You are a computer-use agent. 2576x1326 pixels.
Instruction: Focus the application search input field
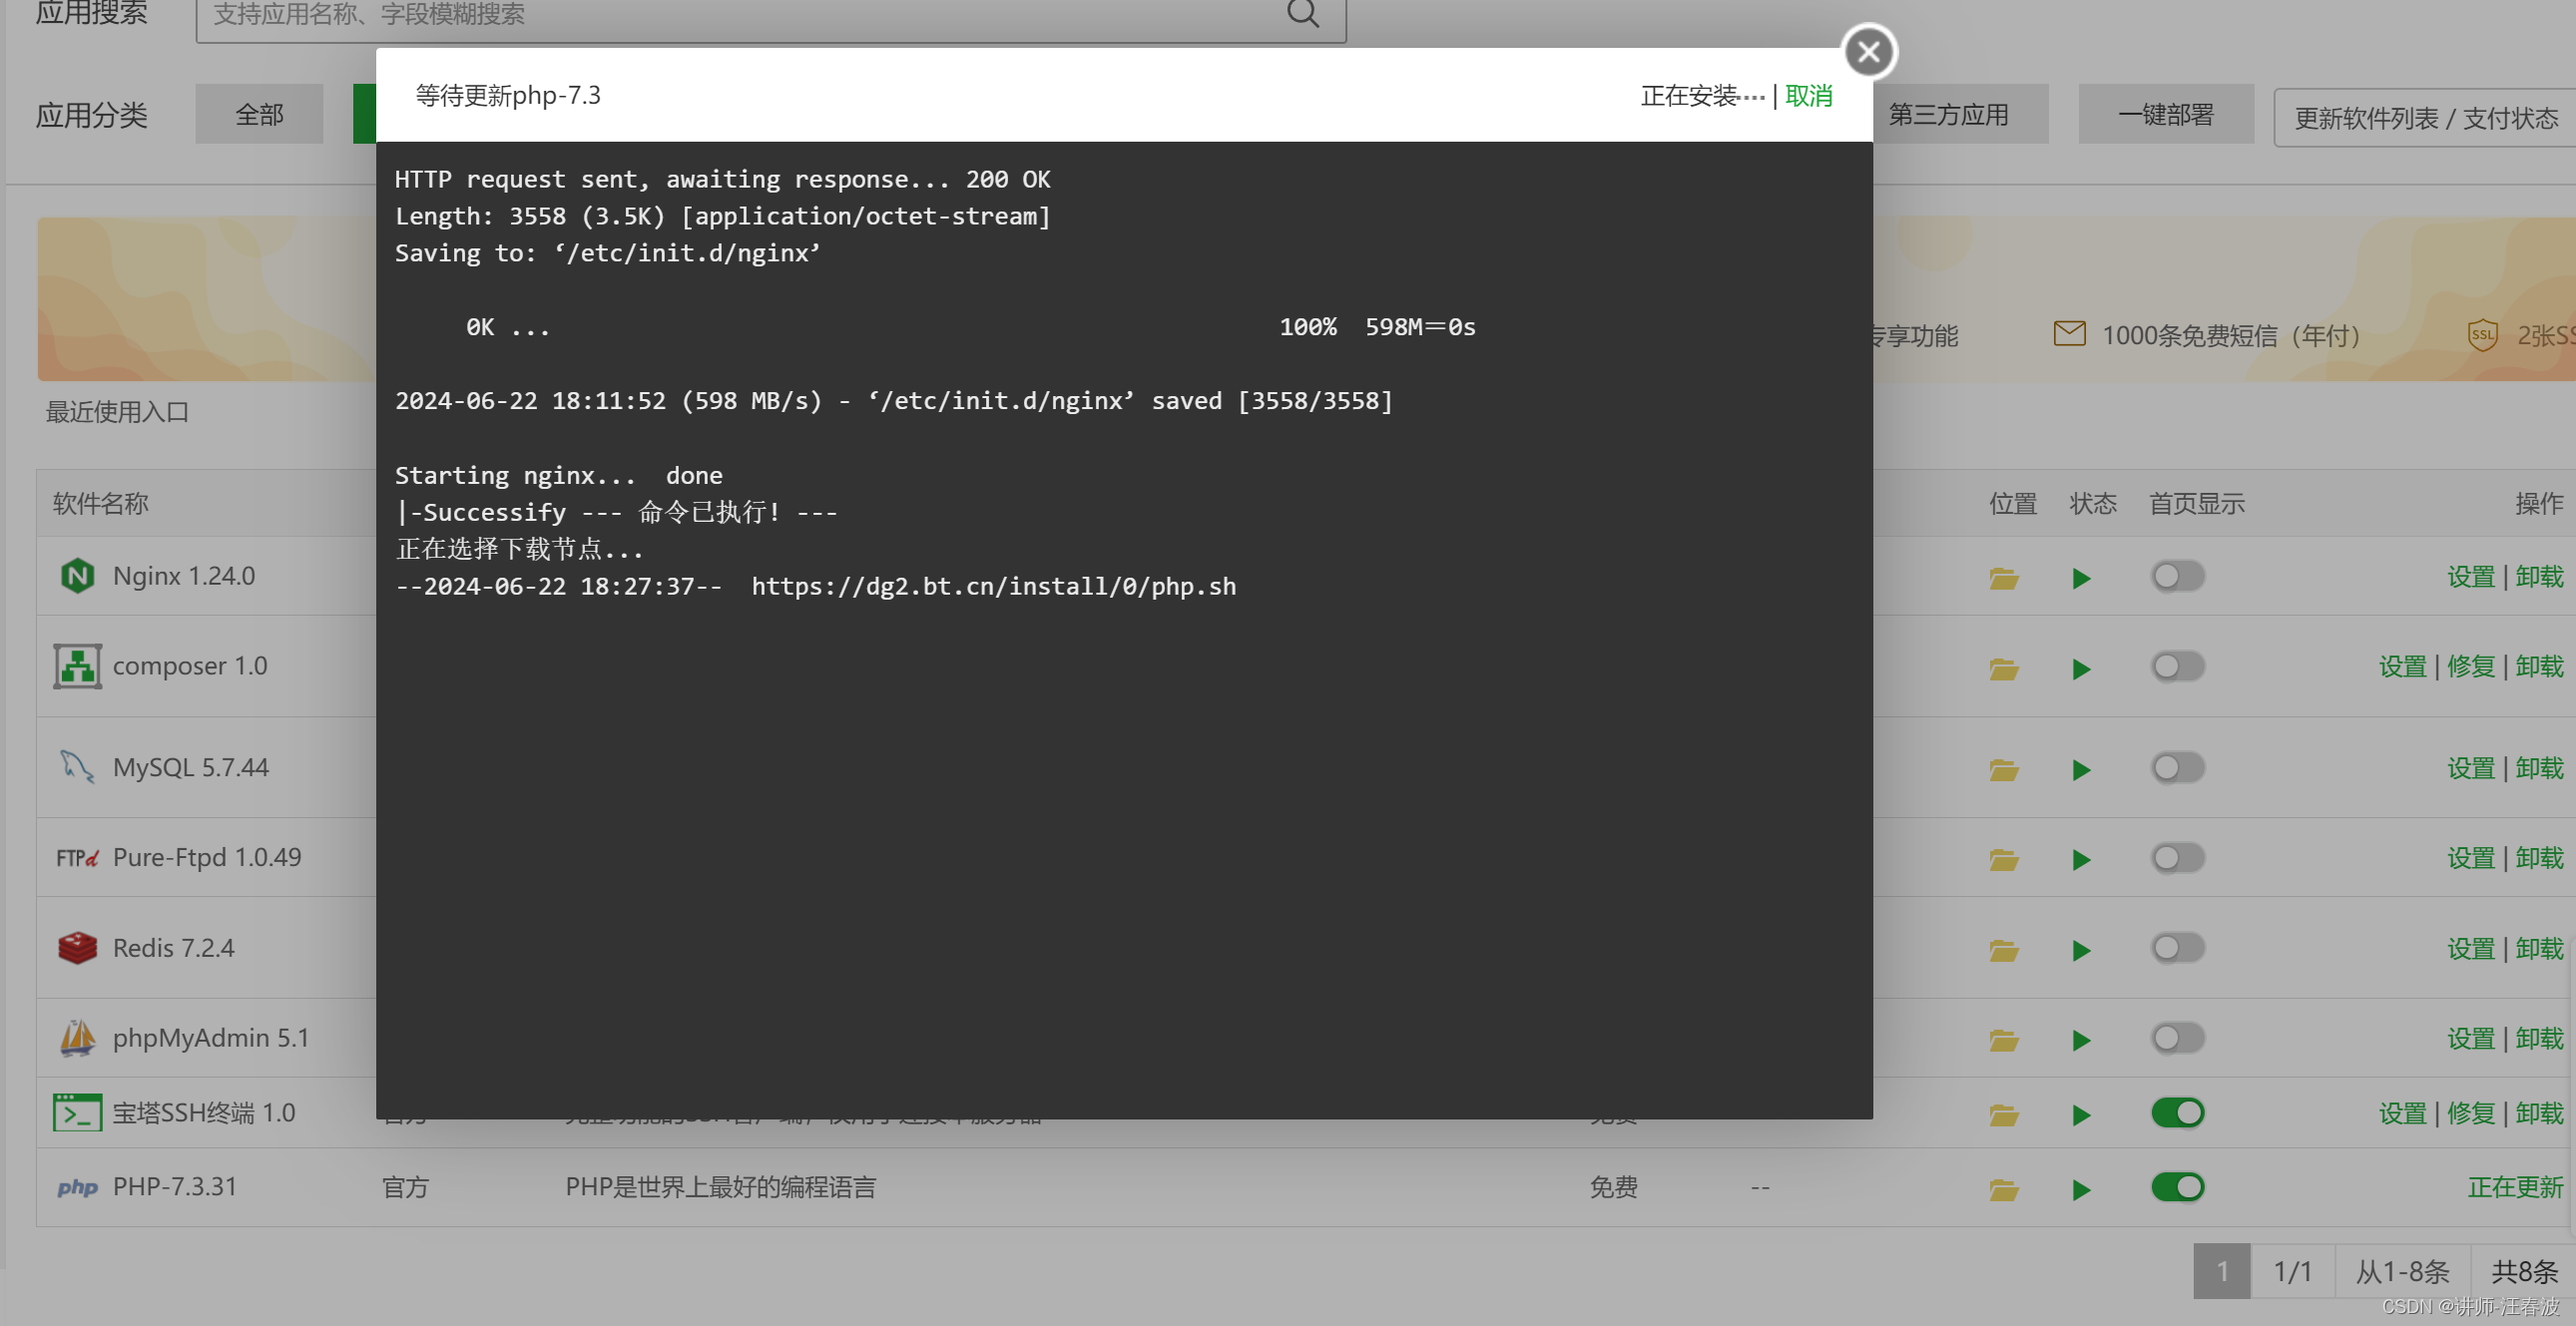(x=770, y=16)
